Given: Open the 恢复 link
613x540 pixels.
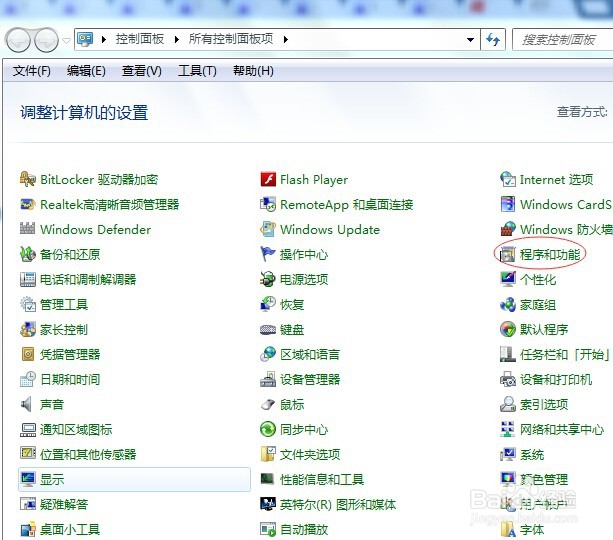Looking at the screenshot, I should click(292, 304).
